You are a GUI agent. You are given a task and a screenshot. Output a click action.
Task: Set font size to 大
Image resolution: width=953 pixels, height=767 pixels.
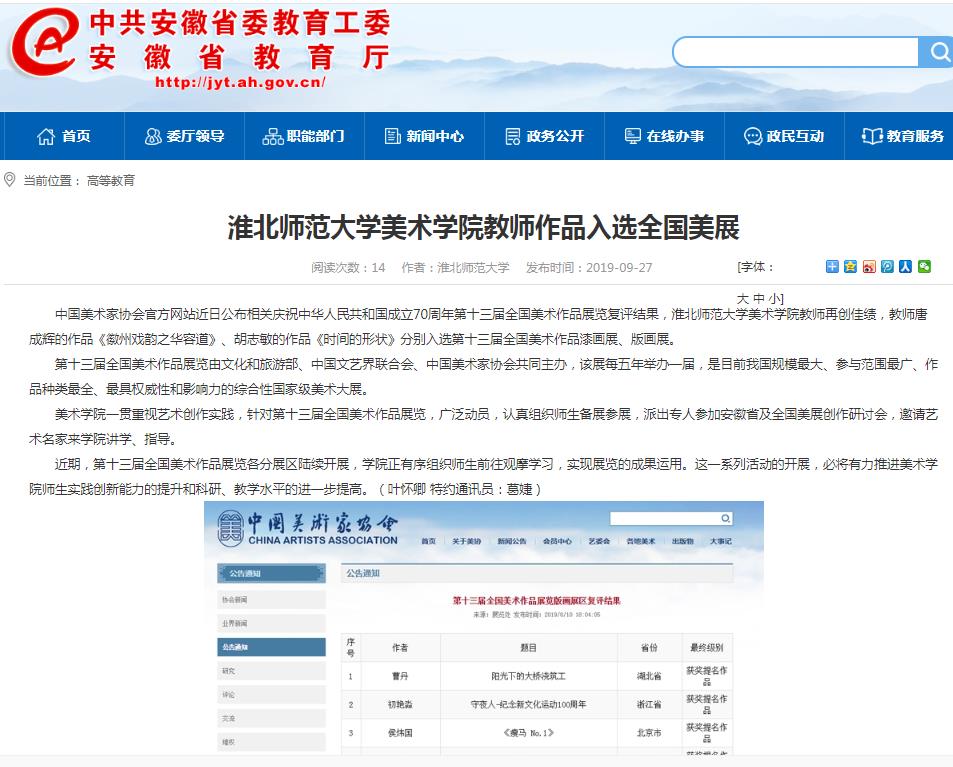743,299
